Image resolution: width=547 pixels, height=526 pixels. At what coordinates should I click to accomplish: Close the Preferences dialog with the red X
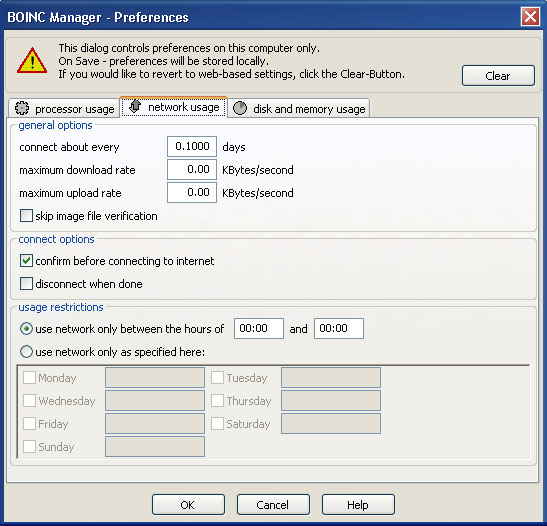click(530, 16)
